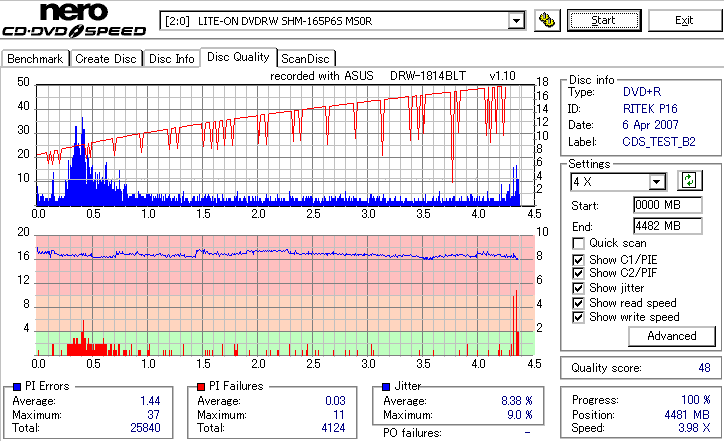Click PI Failures total value 4124
Image resolution: width=724 pixels, height=441 pixels.
pos(333,428)
